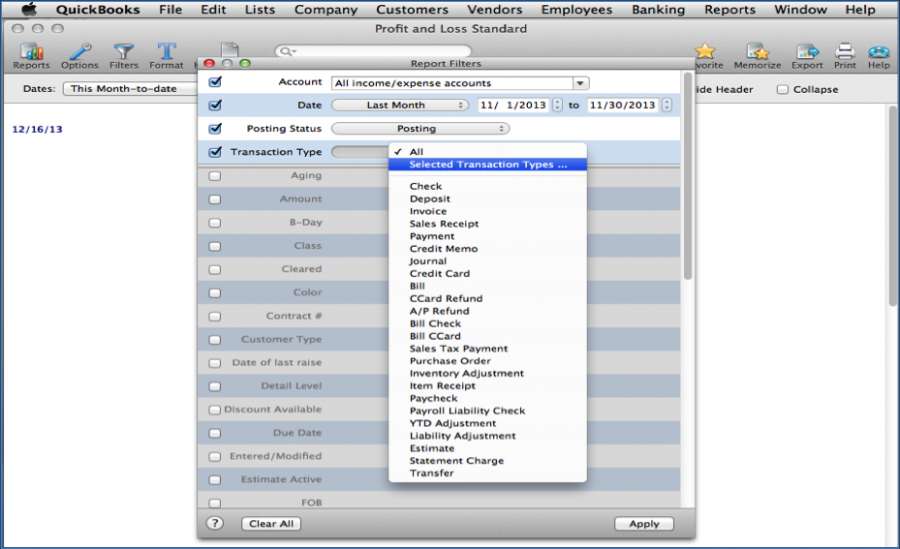900x549 pixels.
Task: Select Credit Memo transaction type
Action: (488, 249)
